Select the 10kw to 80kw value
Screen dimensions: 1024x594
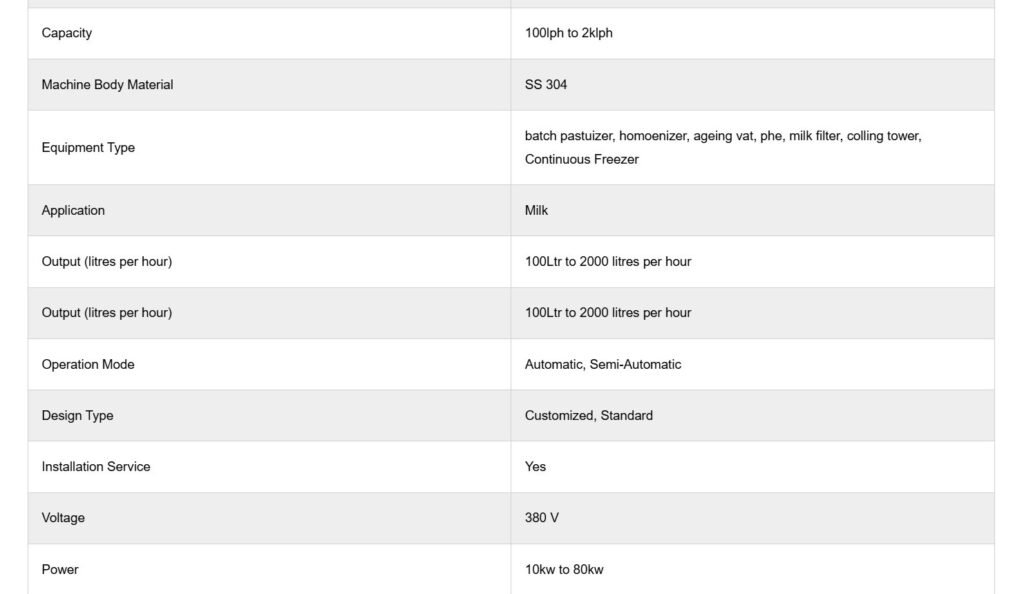pos(564,570)
